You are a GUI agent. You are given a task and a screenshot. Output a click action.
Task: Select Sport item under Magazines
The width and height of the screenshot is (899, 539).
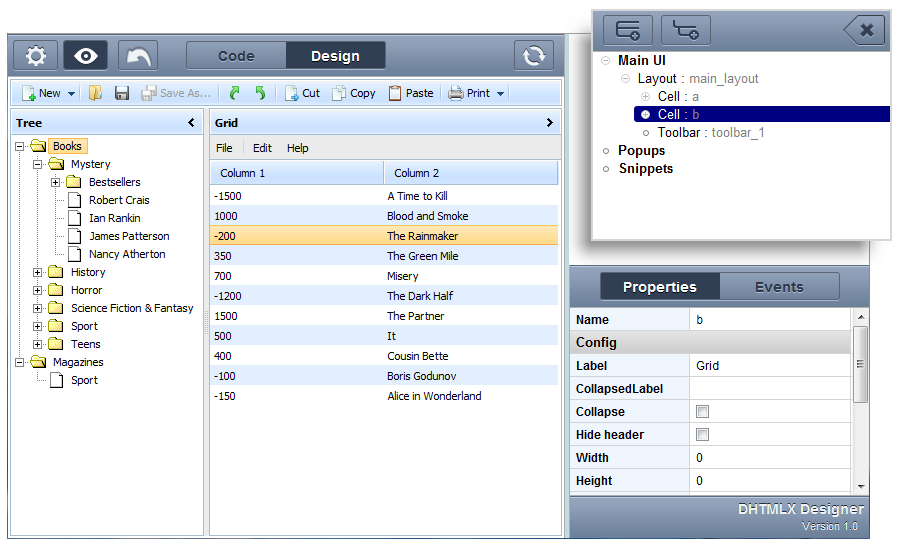(84, 380)
